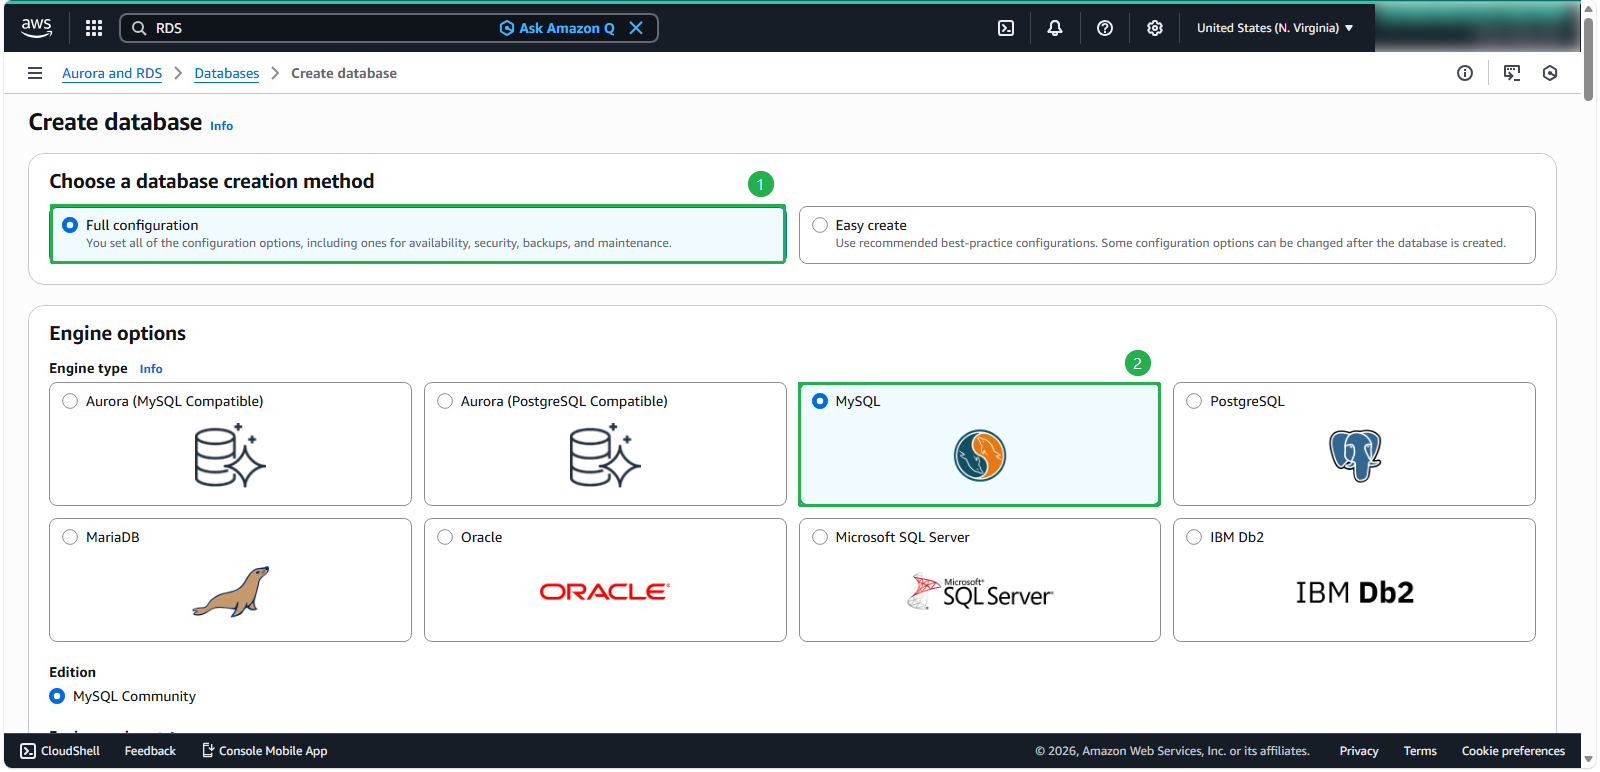
Task: Click CloudShell in the footer
Action: coord(60,751)
